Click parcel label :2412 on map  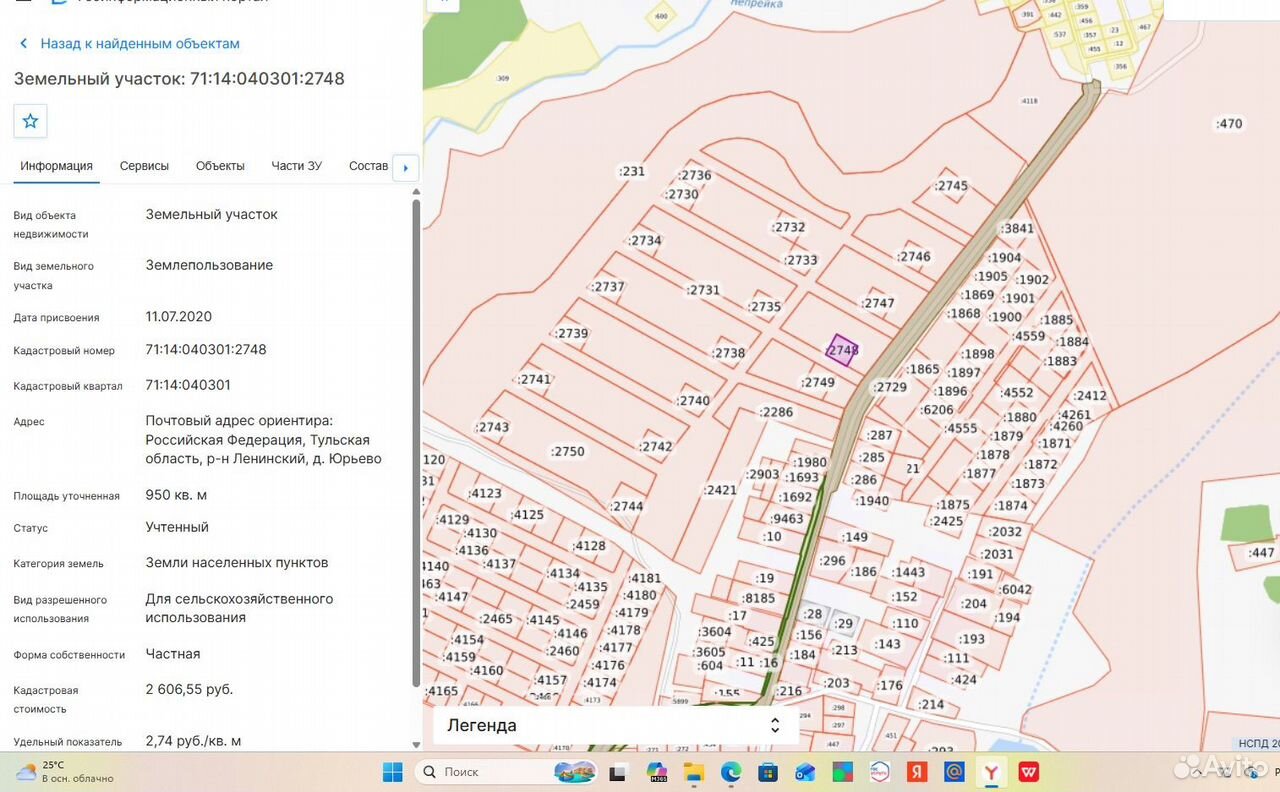click(x=1090, y=396)
